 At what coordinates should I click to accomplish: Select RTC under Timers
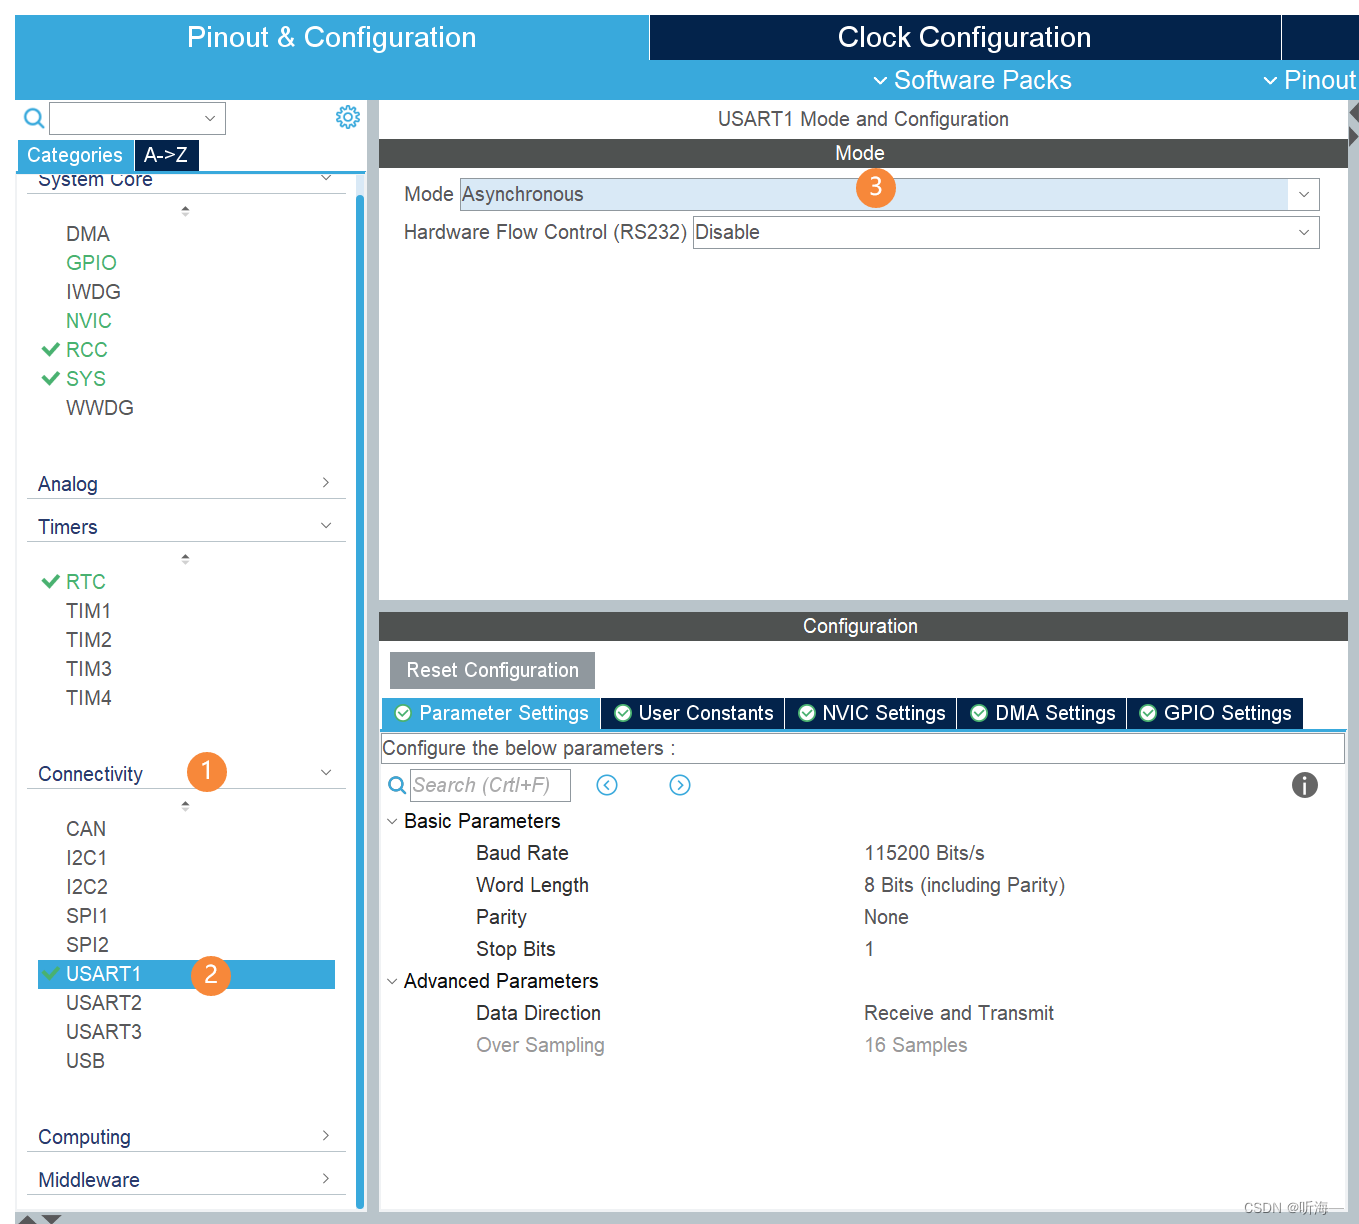[x=86, y=582]
